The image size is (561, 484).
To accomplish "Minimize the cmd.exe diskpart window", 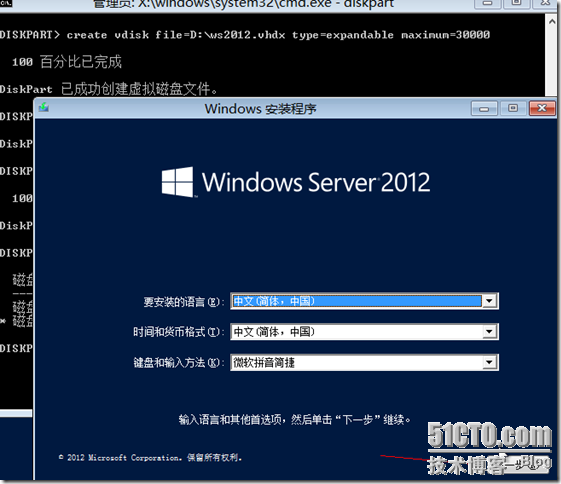I will coord(487,4).
